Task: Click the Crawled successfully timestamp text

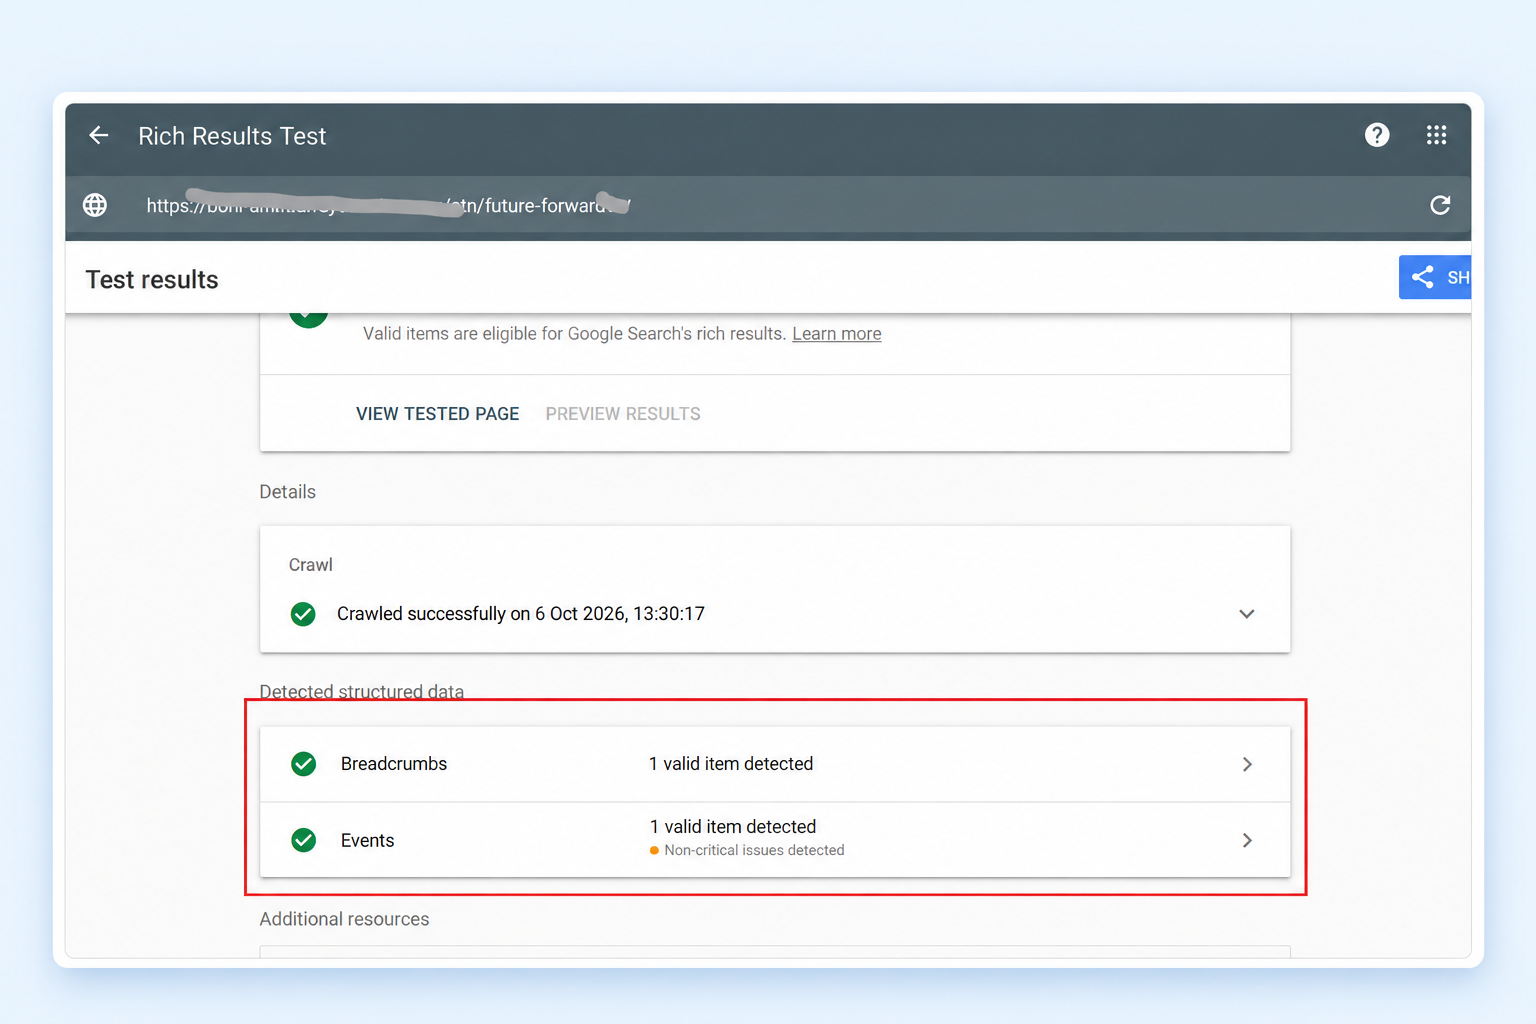Action: click(521, 614)
